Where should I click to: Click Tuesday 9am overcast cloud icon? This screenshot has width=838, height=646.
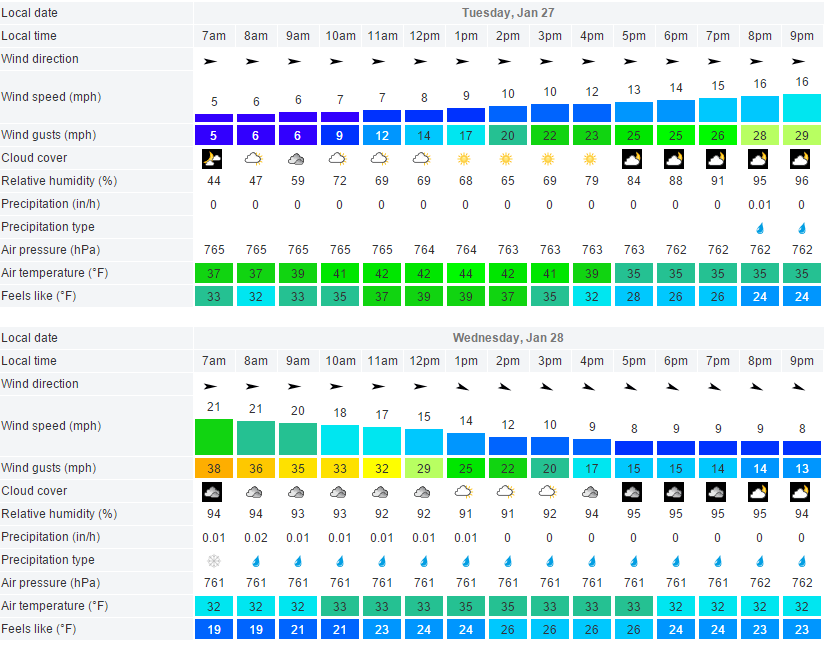[297, 158]
